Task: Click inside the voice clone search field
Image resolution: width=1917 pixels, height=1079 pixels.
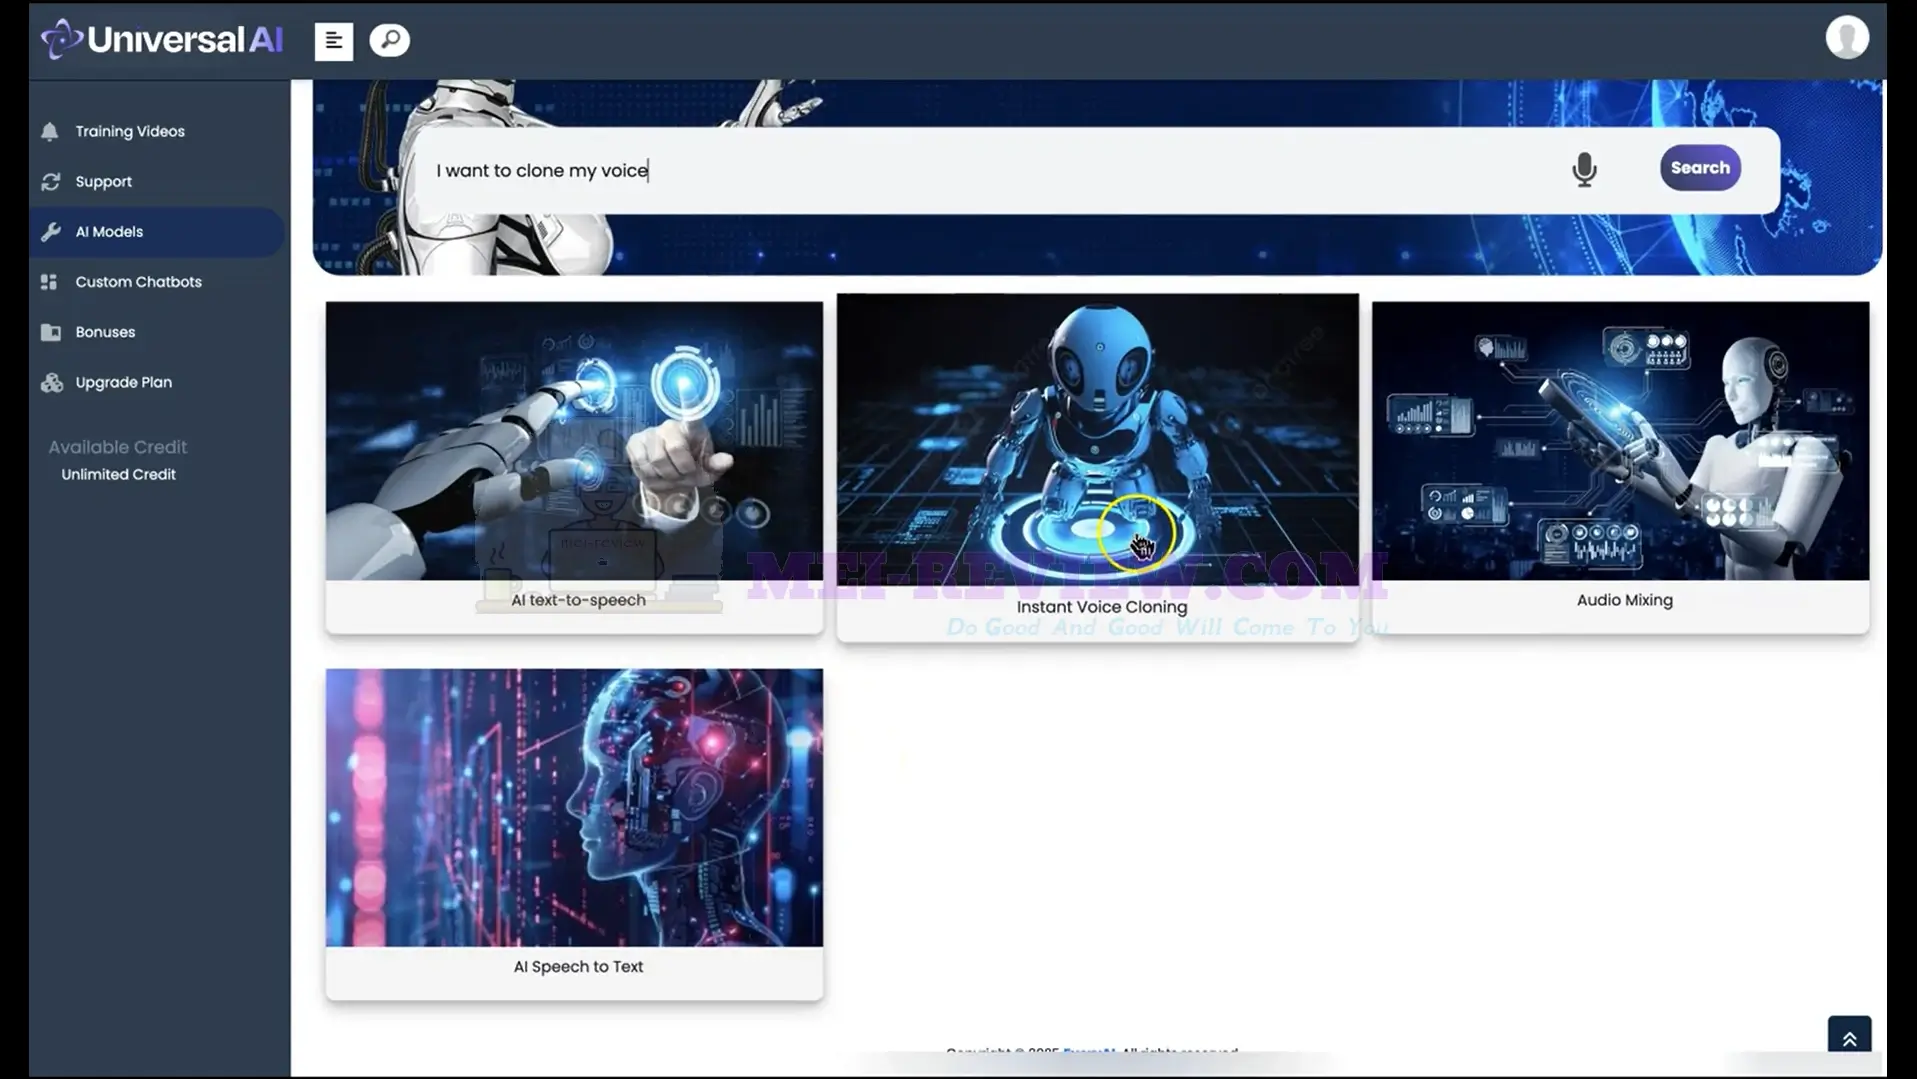Action: point(990,170)
